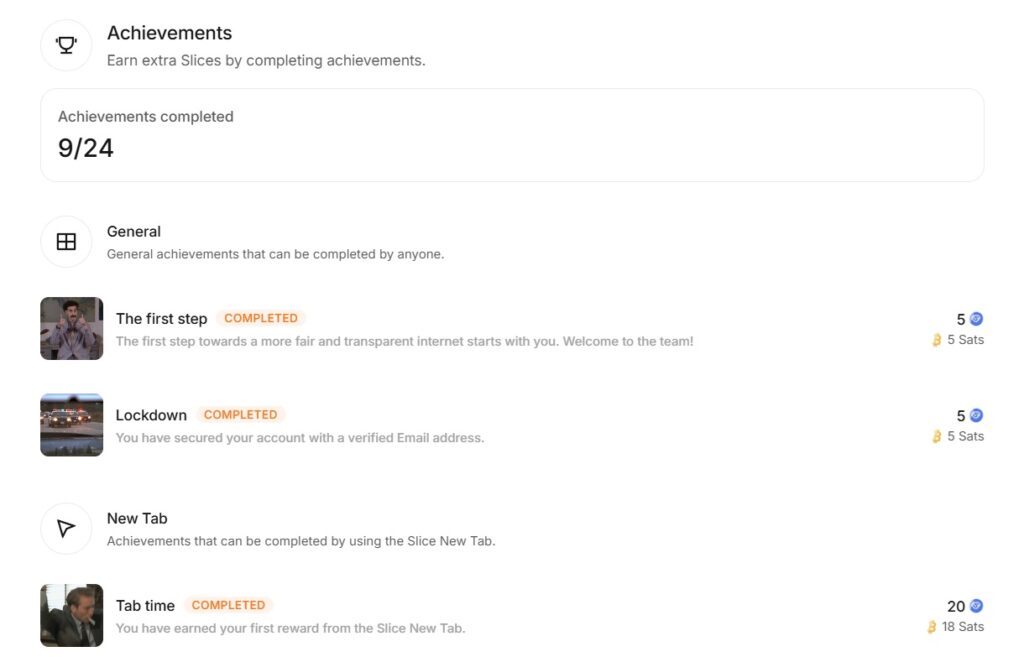Image resolution: width=1024 pixels, height=657 pixels.
Task: Select the Tab time achievement title
Action: tap(145, 606)
